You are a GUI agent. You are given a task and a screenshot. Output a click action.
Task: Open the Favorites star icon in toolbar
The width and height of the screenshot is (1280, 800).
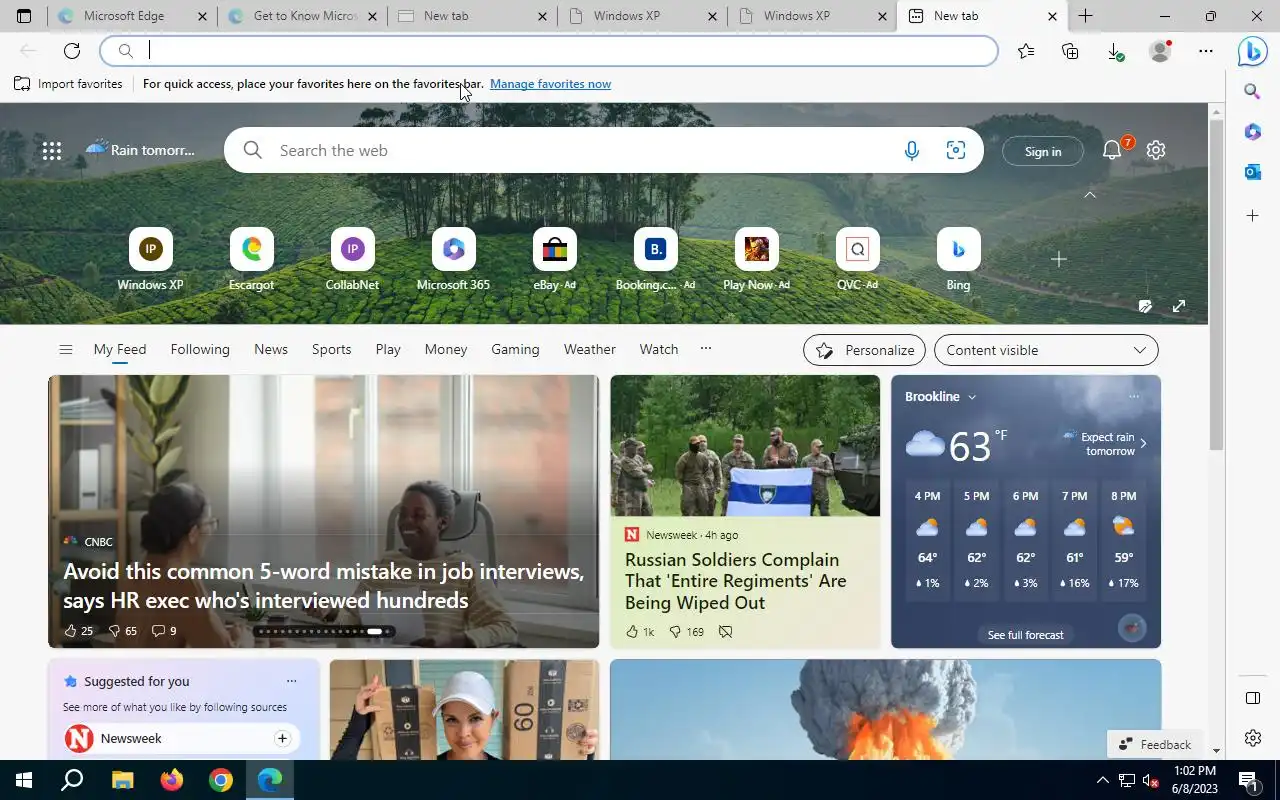[x=1026, y=51]
